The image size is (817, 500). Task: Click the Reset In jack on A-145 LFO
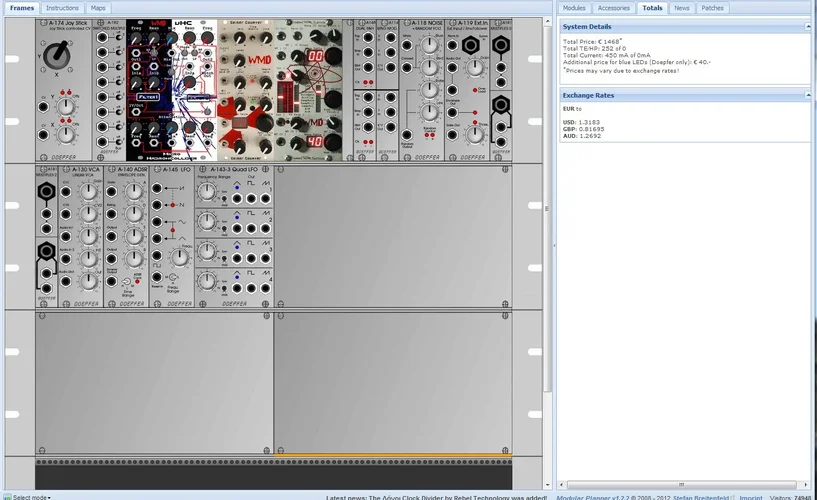point(157,276)
